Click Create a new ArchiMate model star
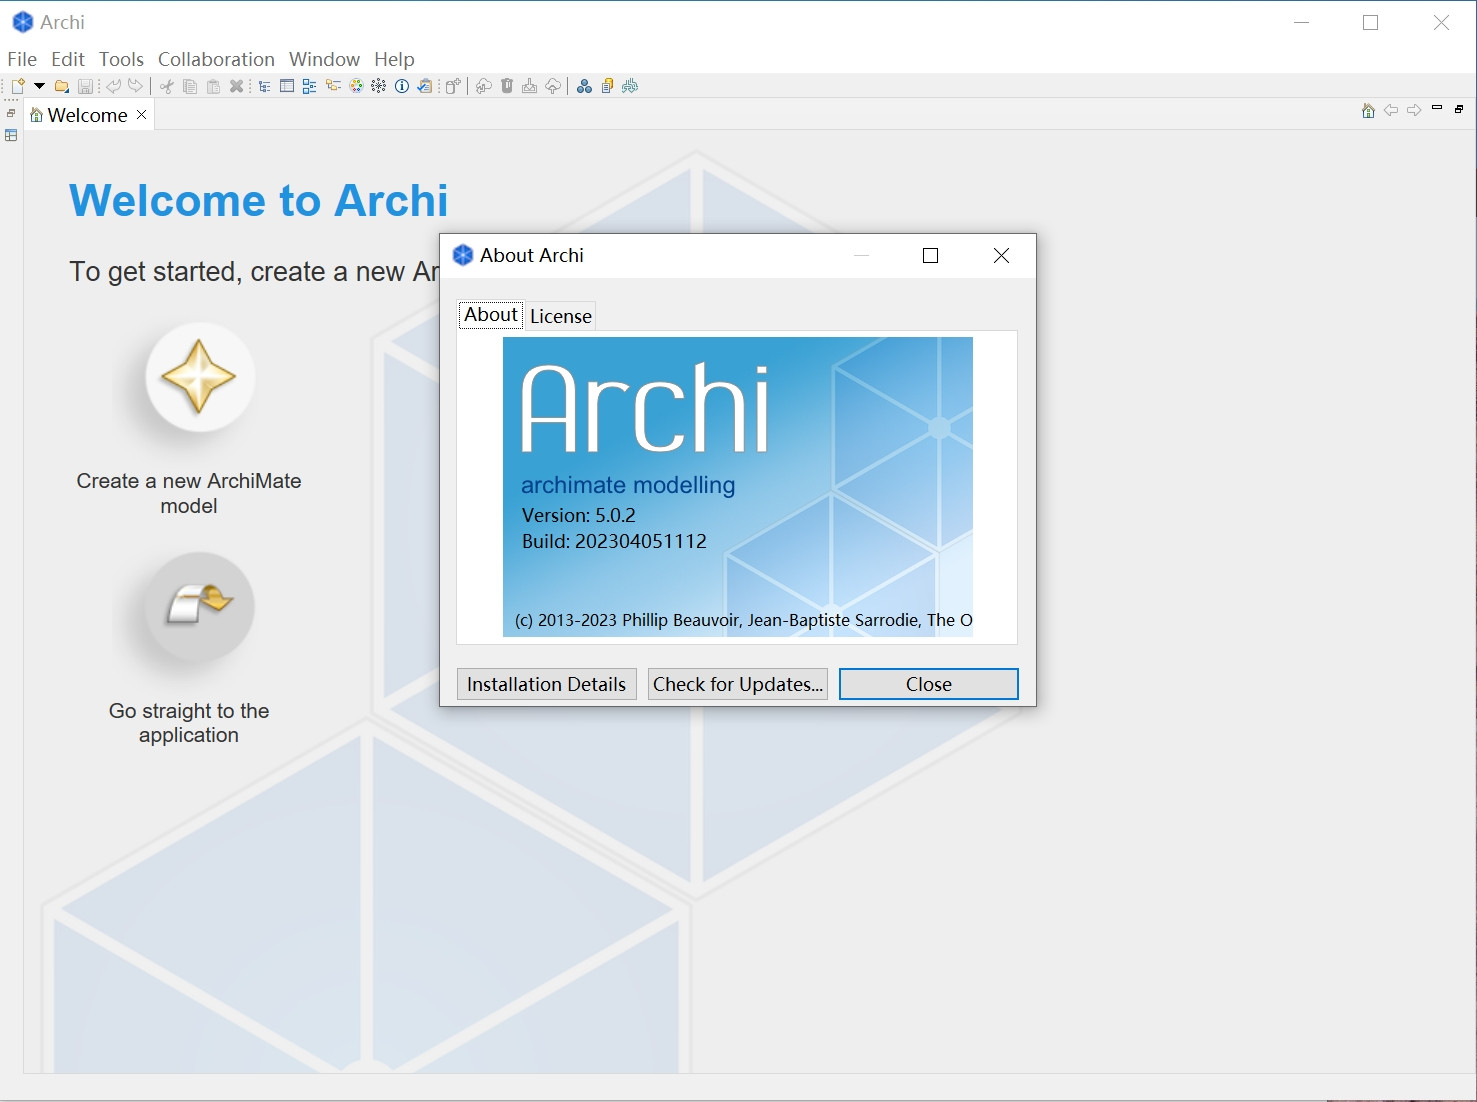The height and width of the screenshot is (1102, 1477). pos(199,377)
